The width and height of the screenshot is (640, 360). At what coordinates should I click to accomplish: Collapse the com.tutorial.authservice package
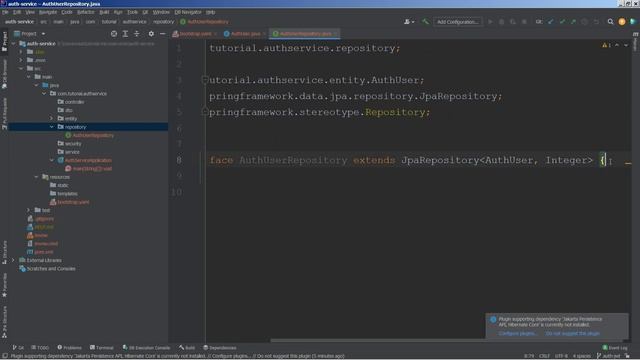pyautogui.click(x=44, y=93)
